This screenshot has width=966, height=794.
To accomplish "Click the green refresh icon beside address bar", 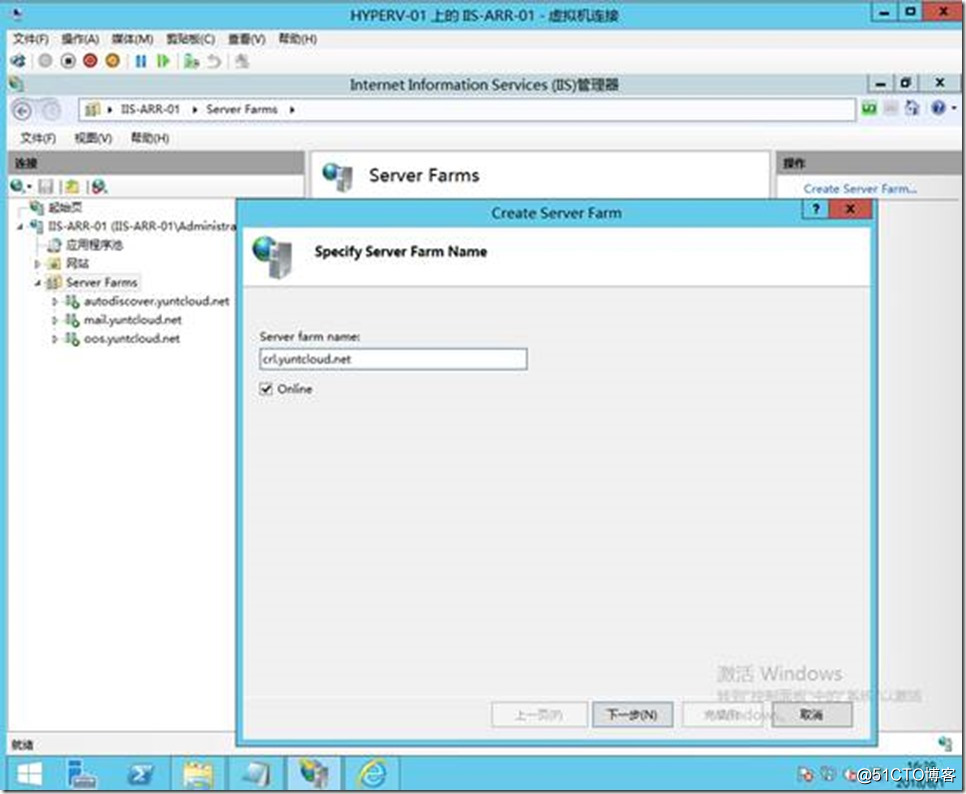I will pyautogui.click(x=869, y=108).
